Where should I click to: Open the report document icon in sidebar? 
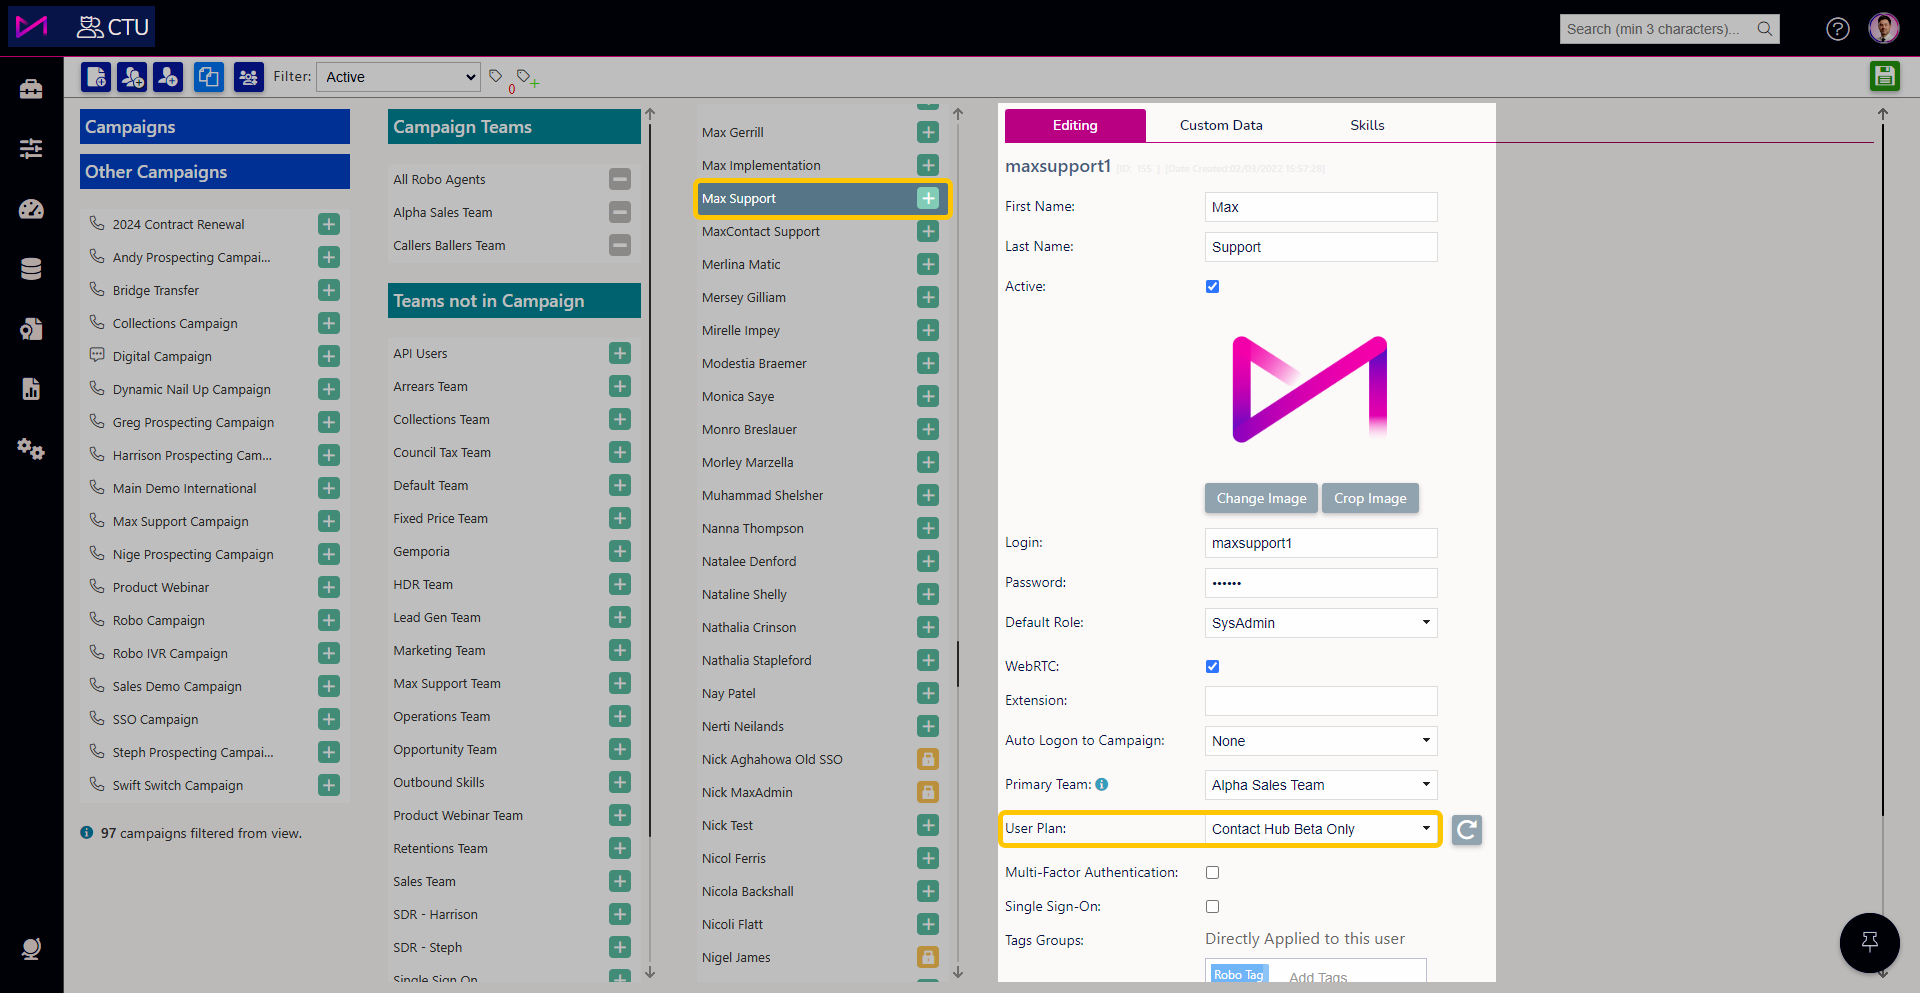click(x=31, y=389)
